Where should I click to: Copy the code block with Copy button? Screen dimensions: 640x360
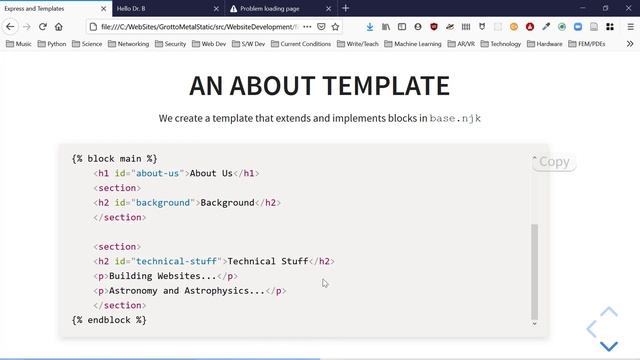click(x=554, y=162)
